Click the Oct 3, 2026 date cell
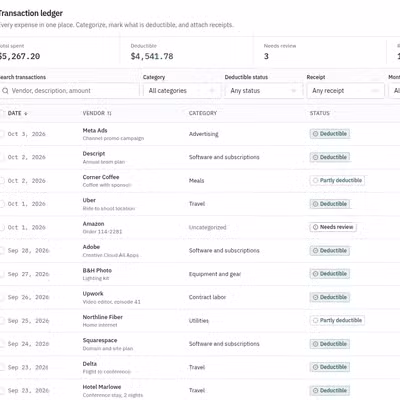 click(26, 134)
